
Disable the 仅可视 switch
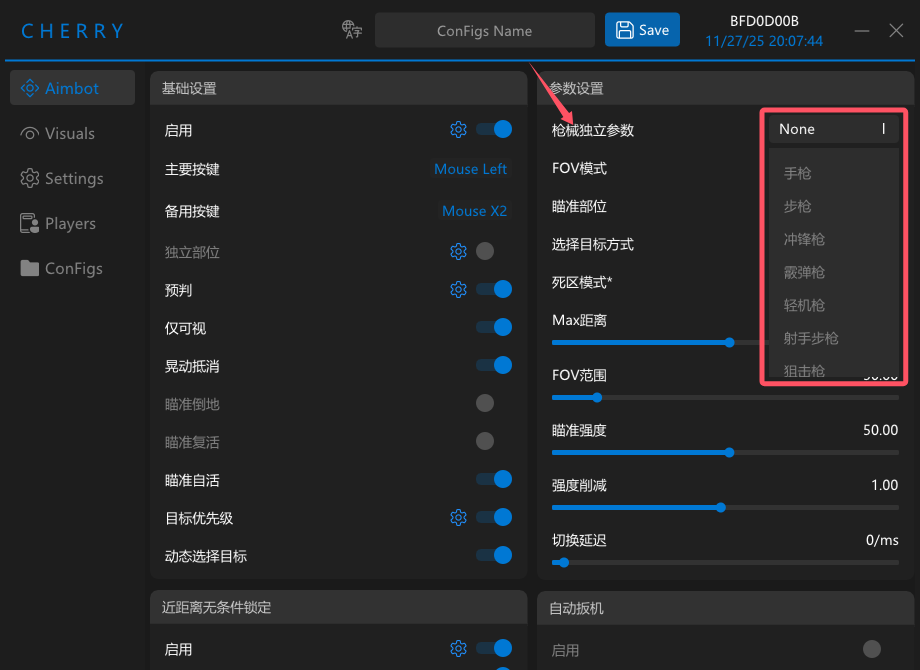click(494, 327)
